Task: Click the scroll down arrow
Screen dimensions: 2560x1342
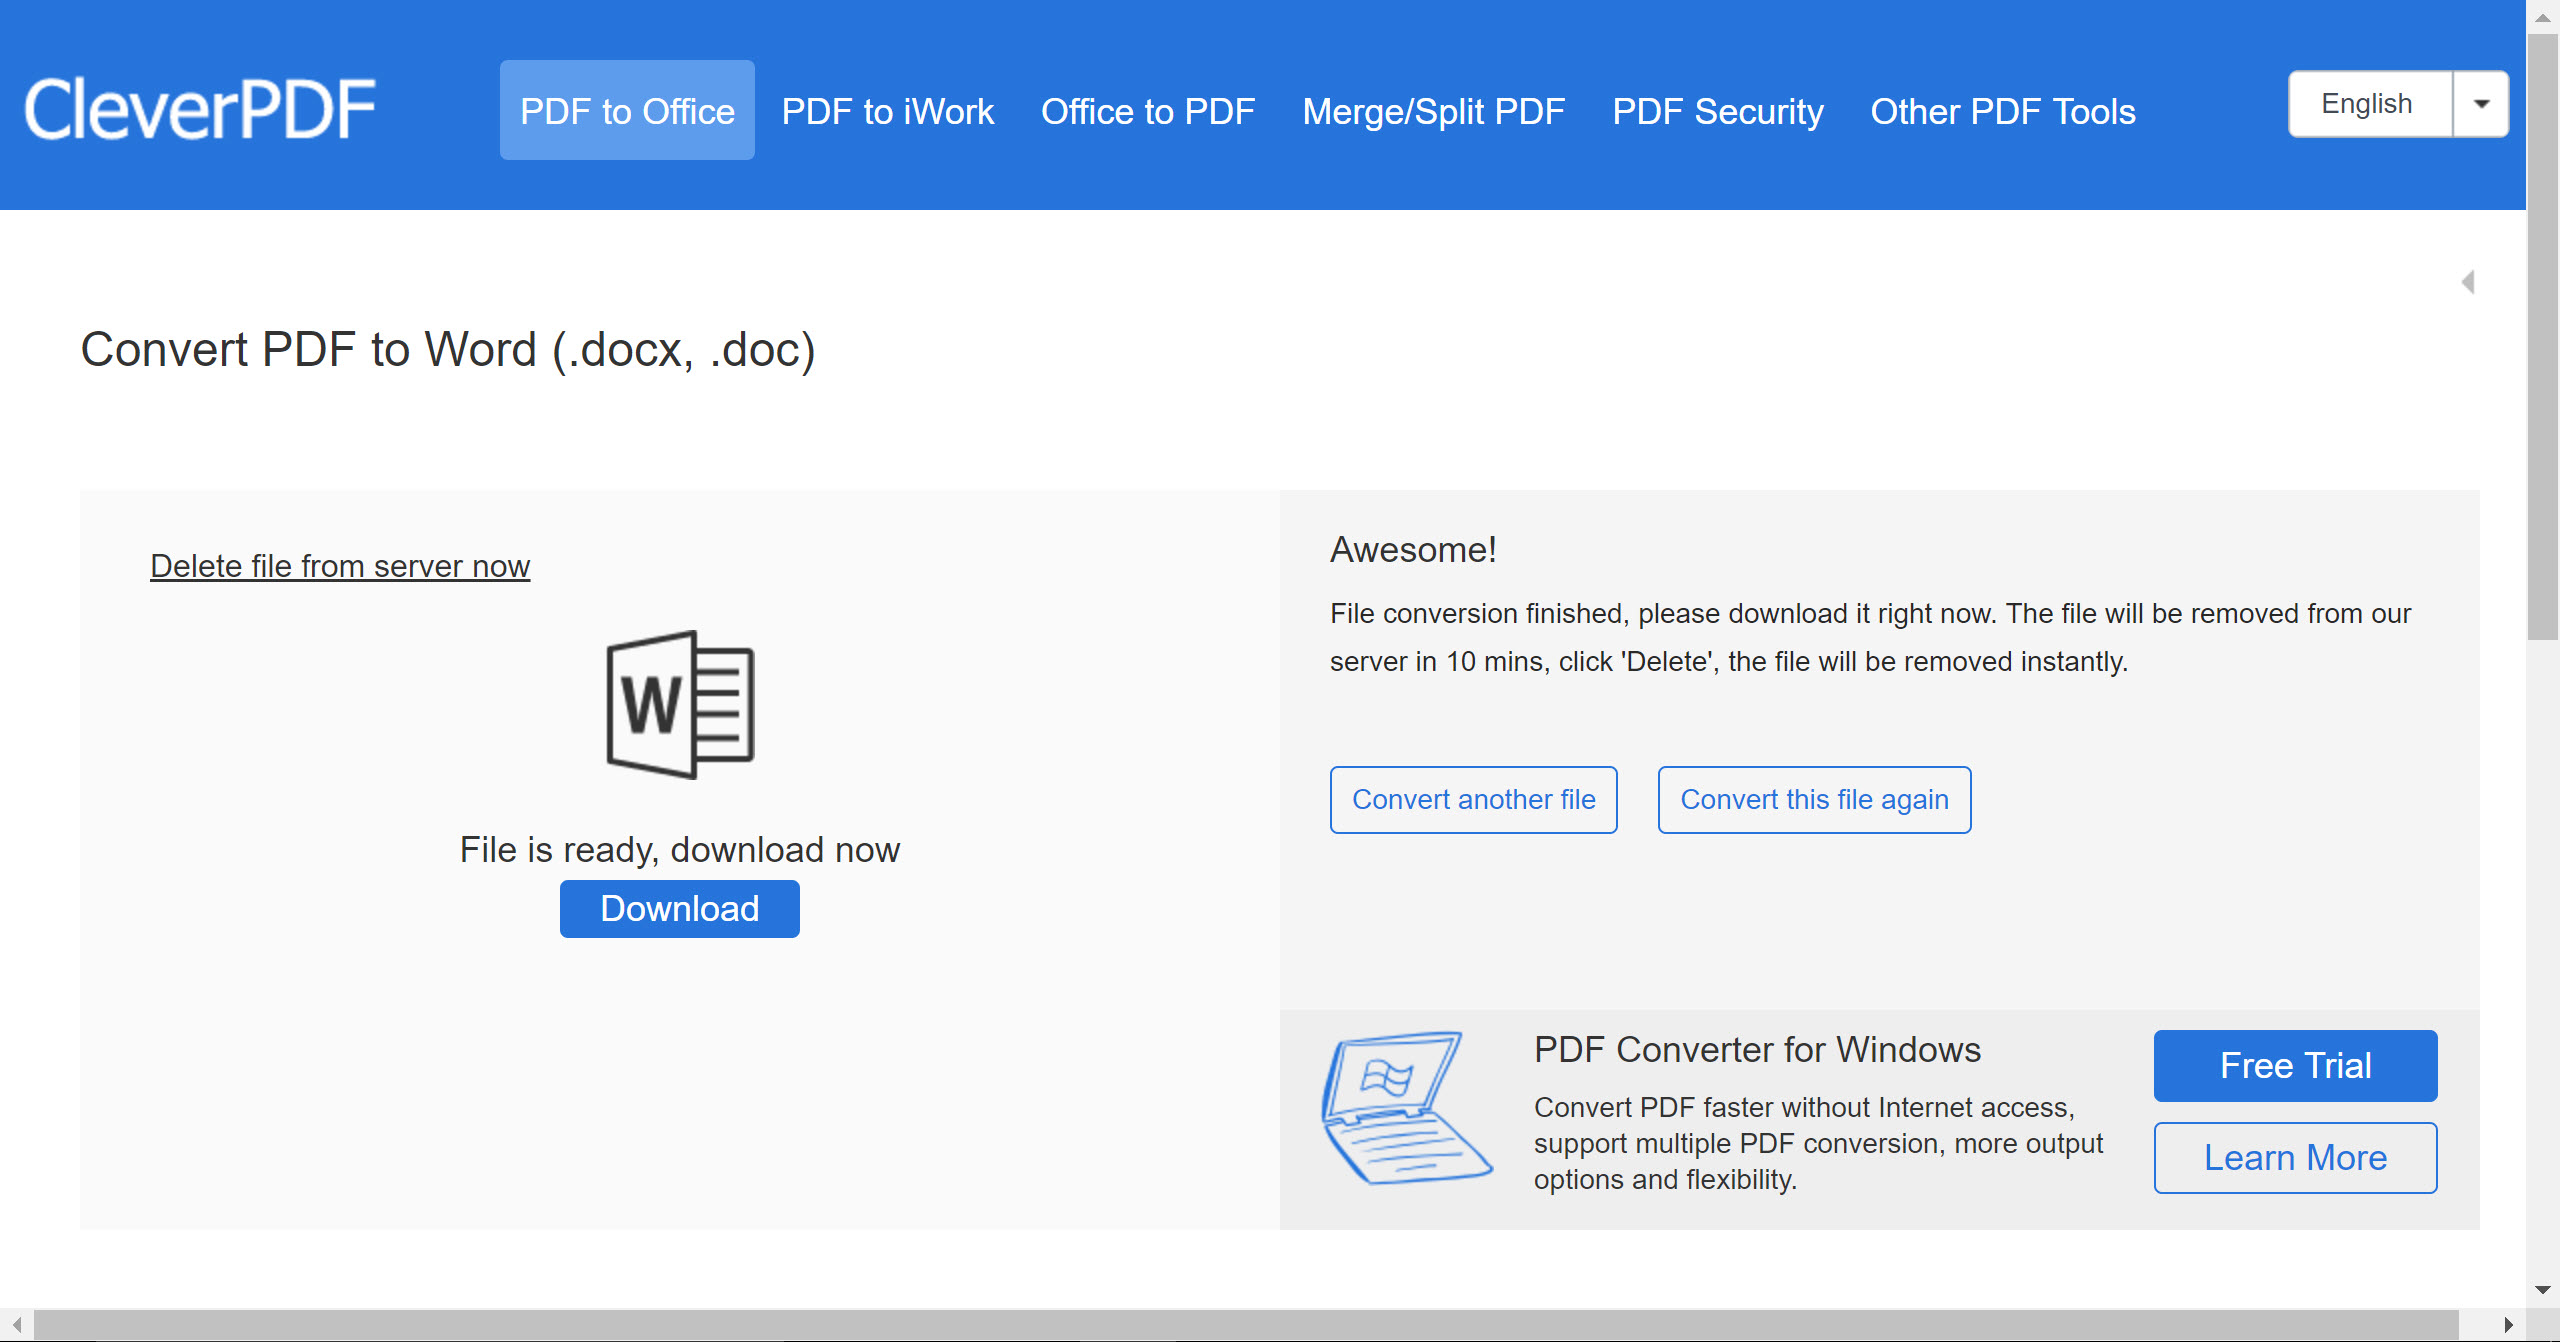Action: pyautogui.click(x=2542, y=1290)
